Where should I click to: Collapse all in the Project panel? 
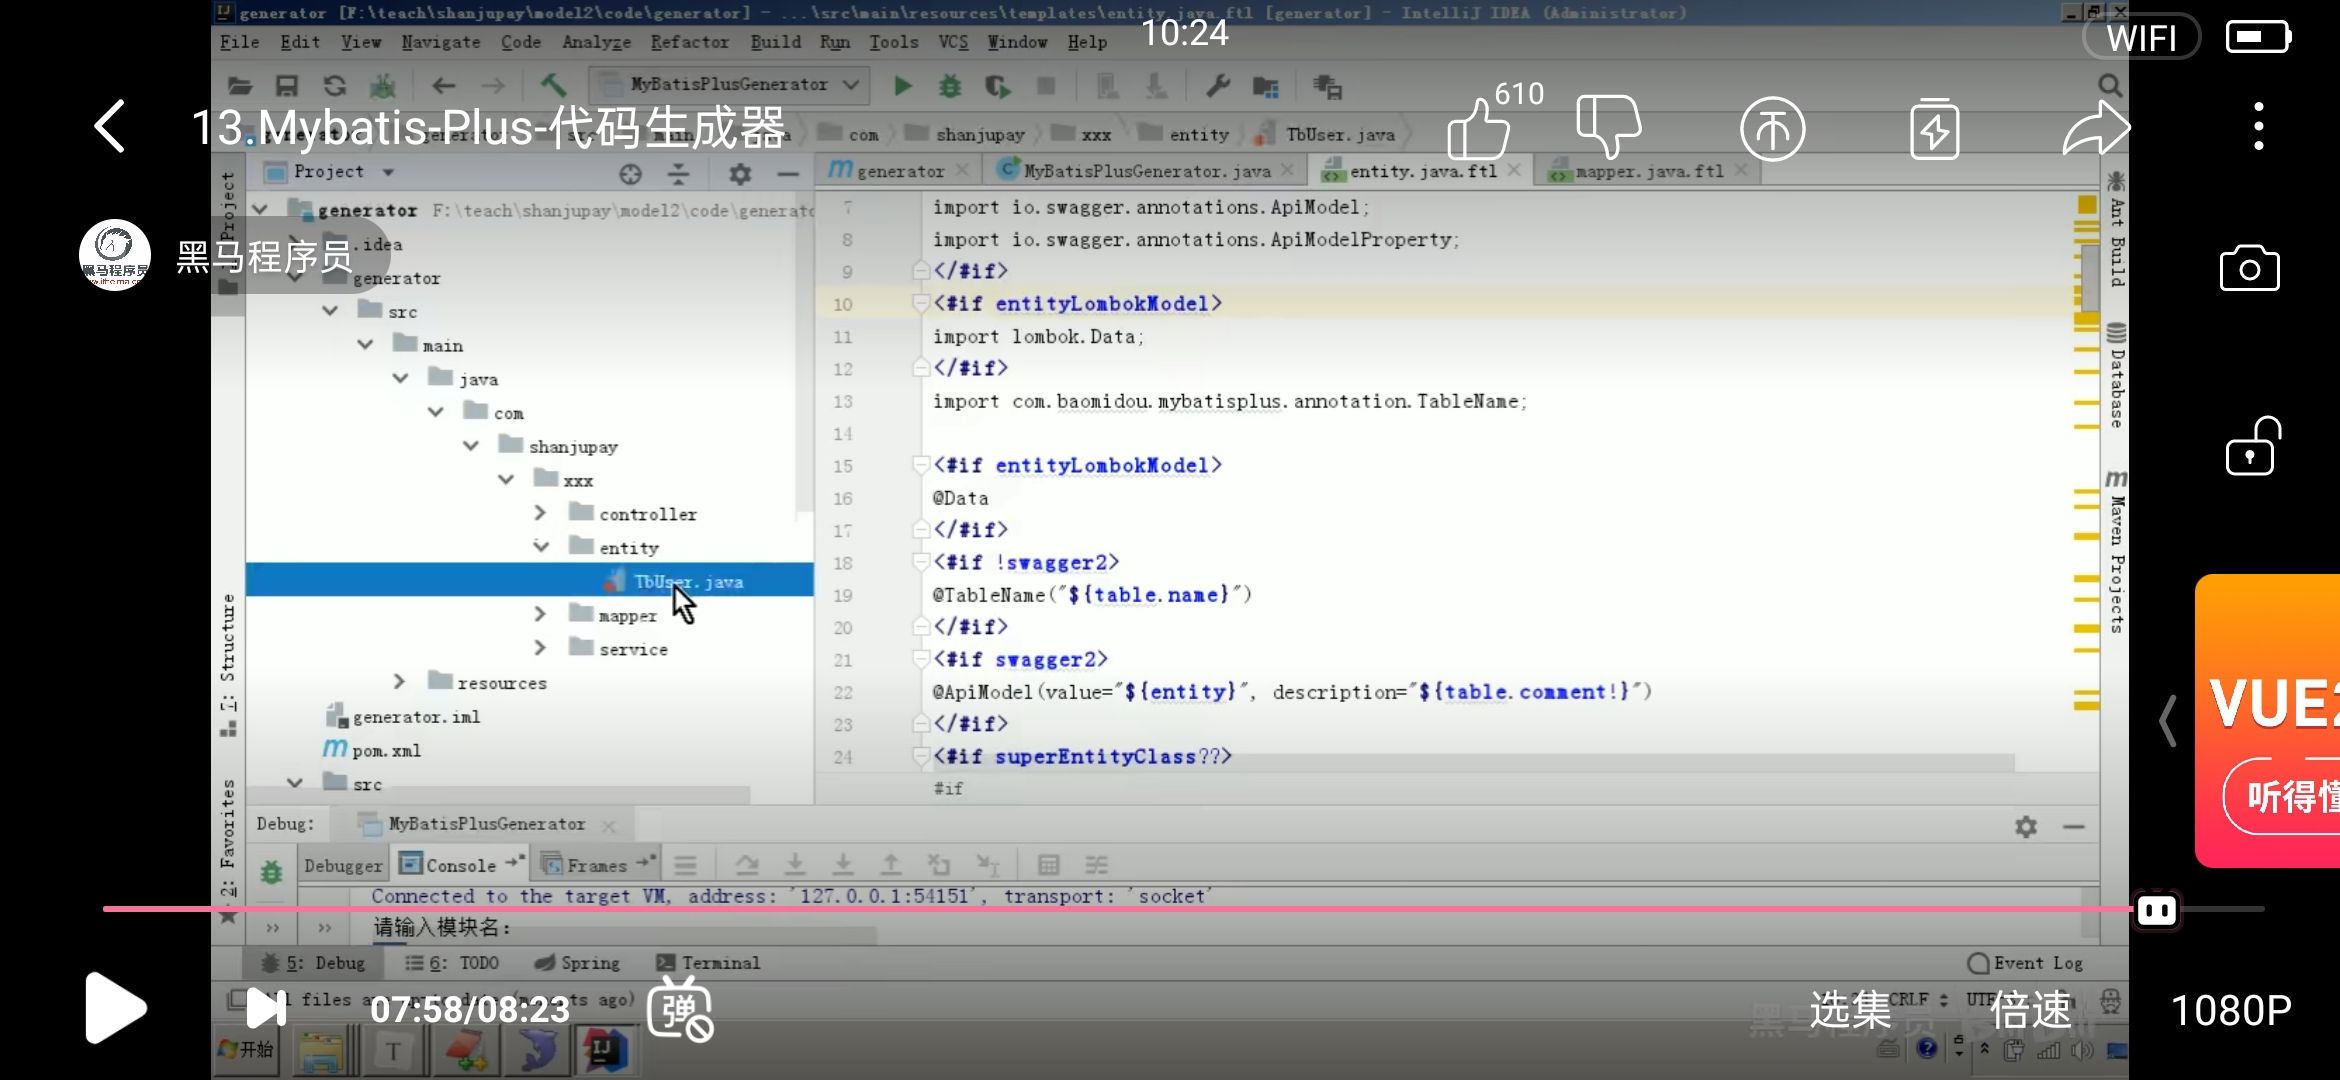tap(679, 174)
